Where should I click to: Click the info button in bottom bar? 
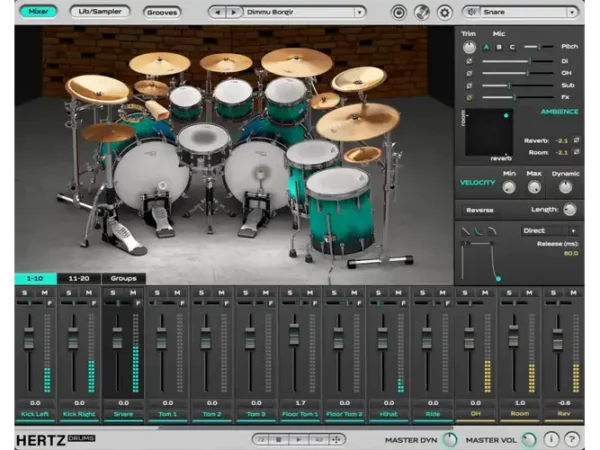[x=551, y=439]
